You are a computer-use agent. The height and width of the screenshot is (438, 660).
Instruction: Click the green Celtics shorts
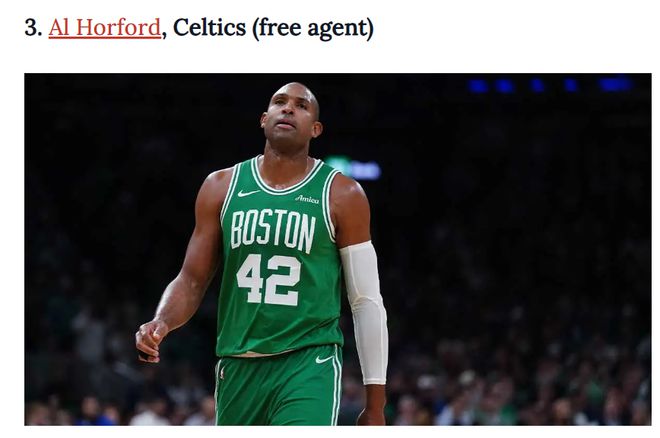(x=279, y=386)
